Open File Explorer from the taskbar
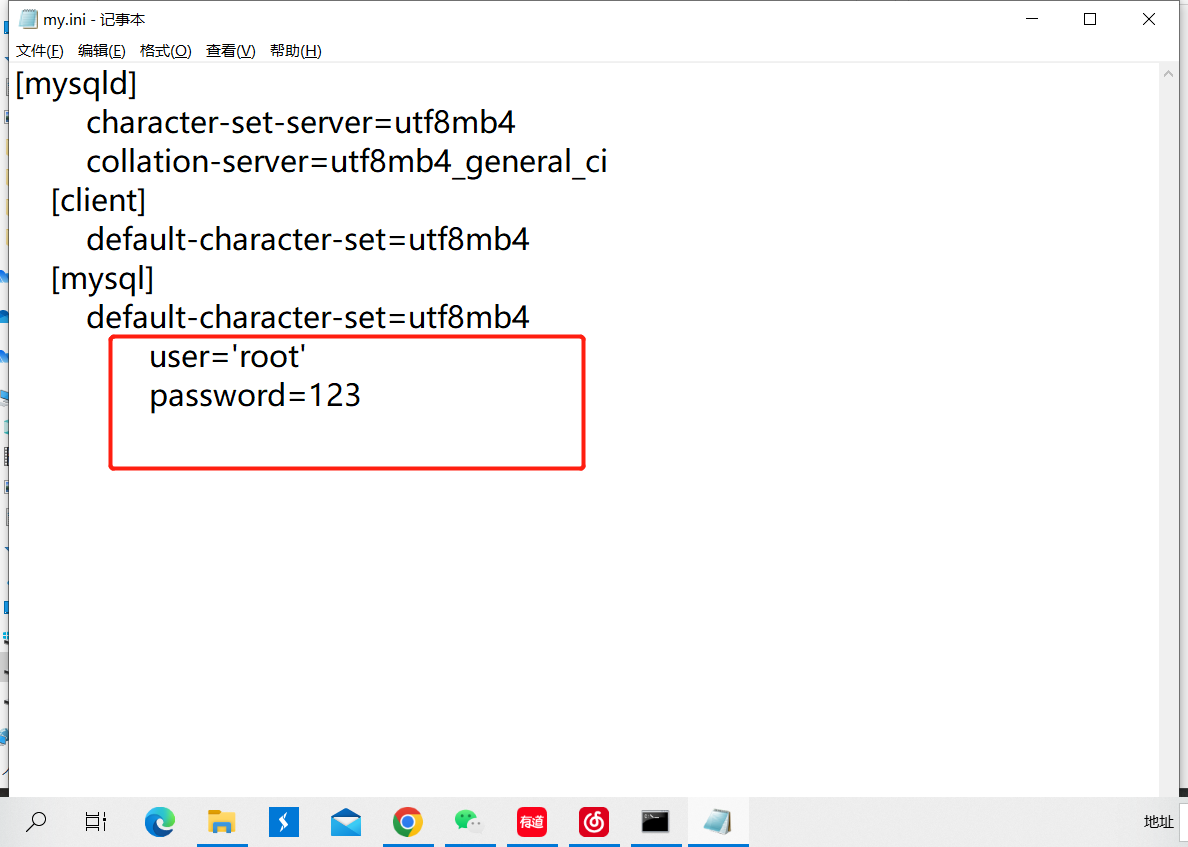Viewport: 1188px width, 847px height. coord(221,822)
